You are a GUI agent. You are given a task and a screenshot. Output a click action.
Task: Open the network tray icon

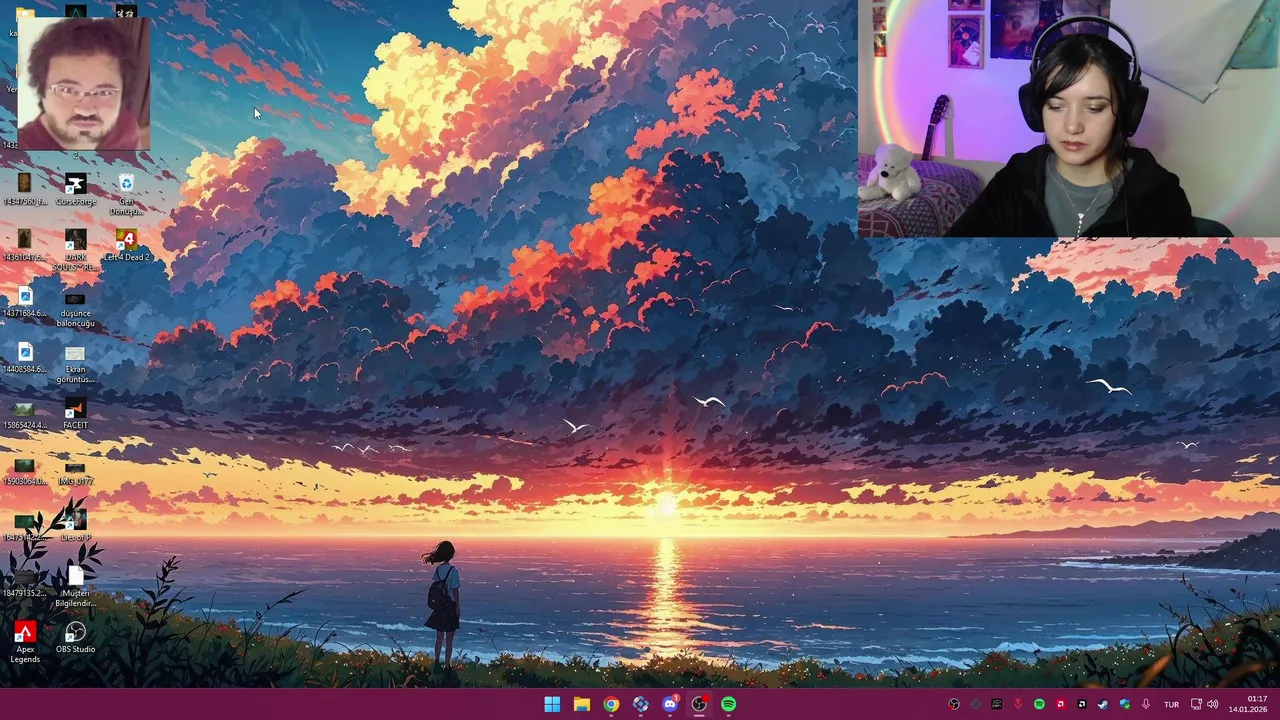point(1196,704)
